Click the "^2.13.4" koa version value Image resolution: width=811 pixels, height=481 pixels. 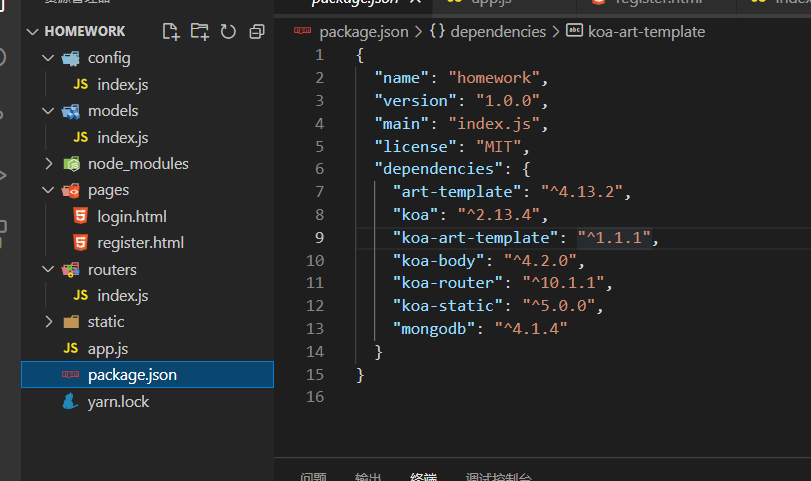499,215
